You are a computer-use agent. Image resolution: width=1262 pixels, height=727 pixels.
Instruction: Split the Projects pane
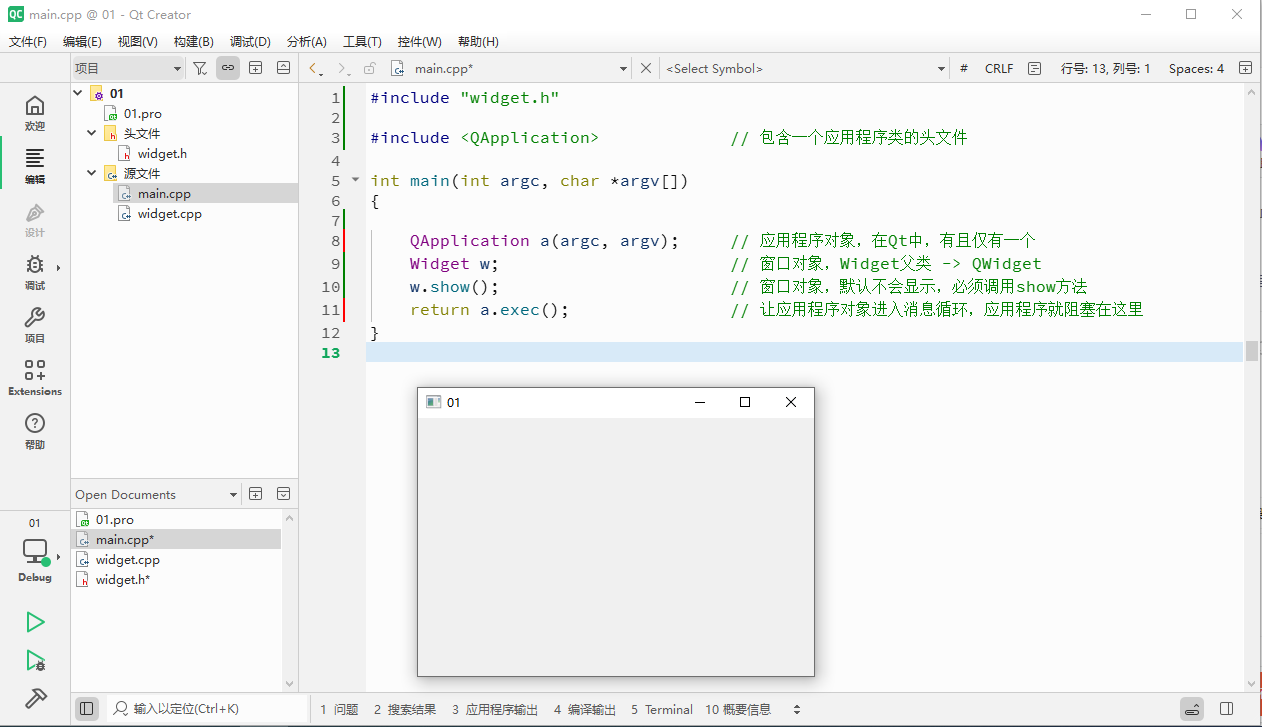(x=256, y=68)
